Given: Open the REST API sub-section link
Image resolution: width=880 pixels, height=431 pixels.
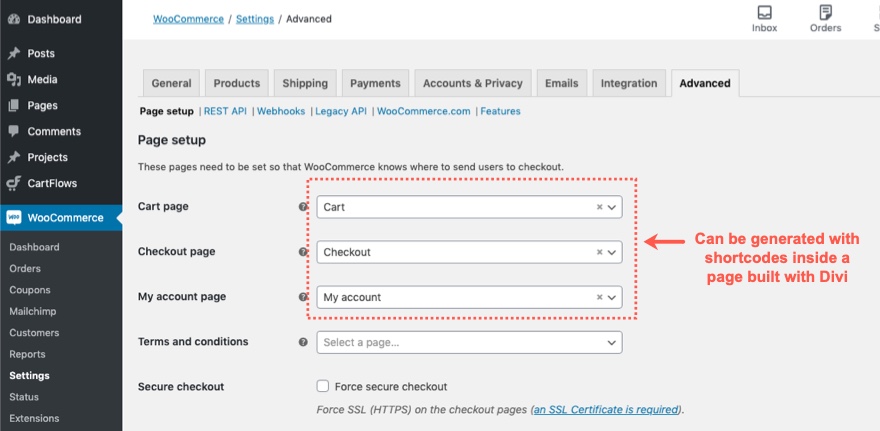Looking at the screenshot, I should 225,111.
